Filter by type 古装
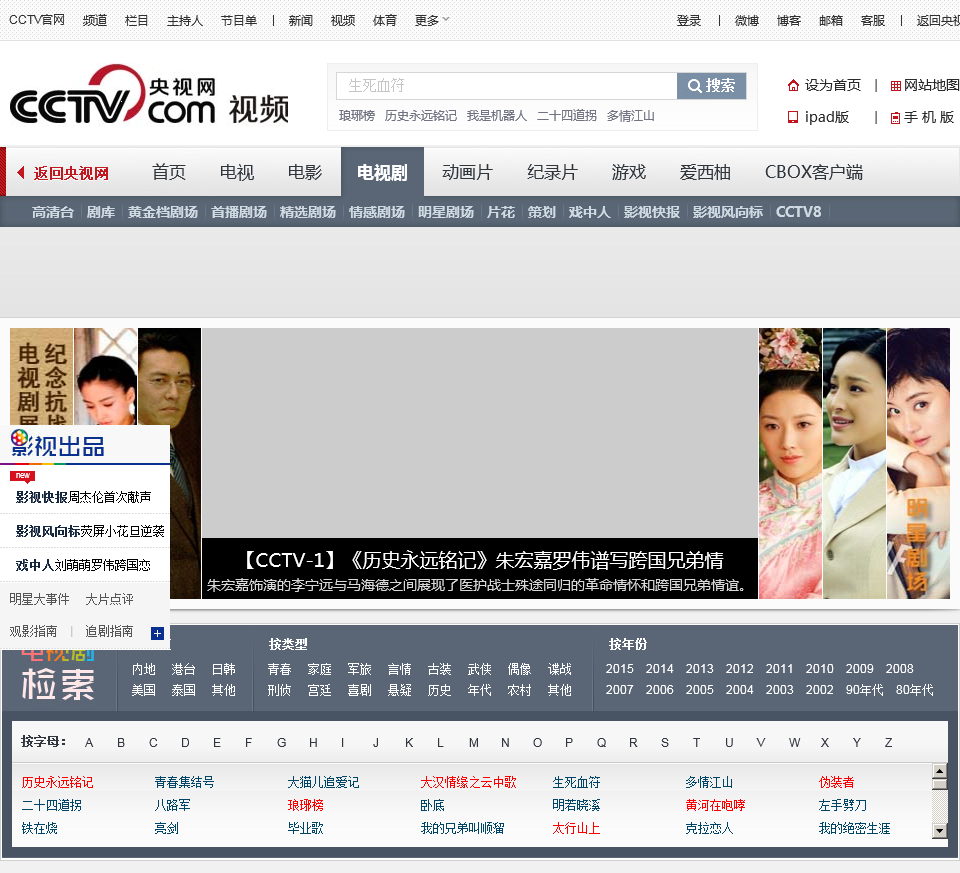960x873 pixels. tap(440, 669)
